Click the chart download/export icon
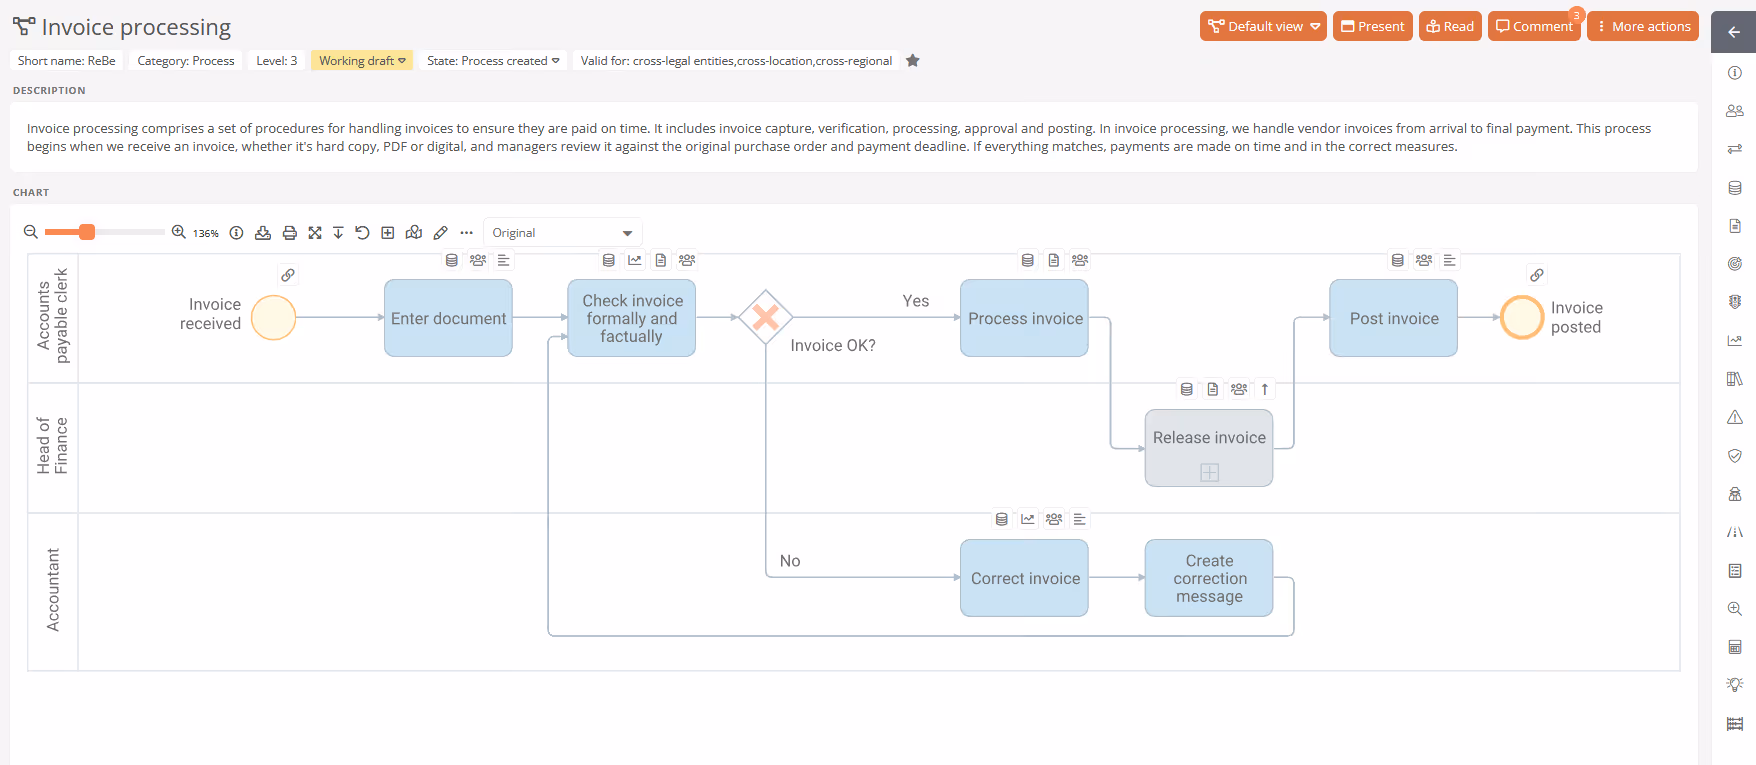Screen dimensions: 1756x765 coord(263,233)
